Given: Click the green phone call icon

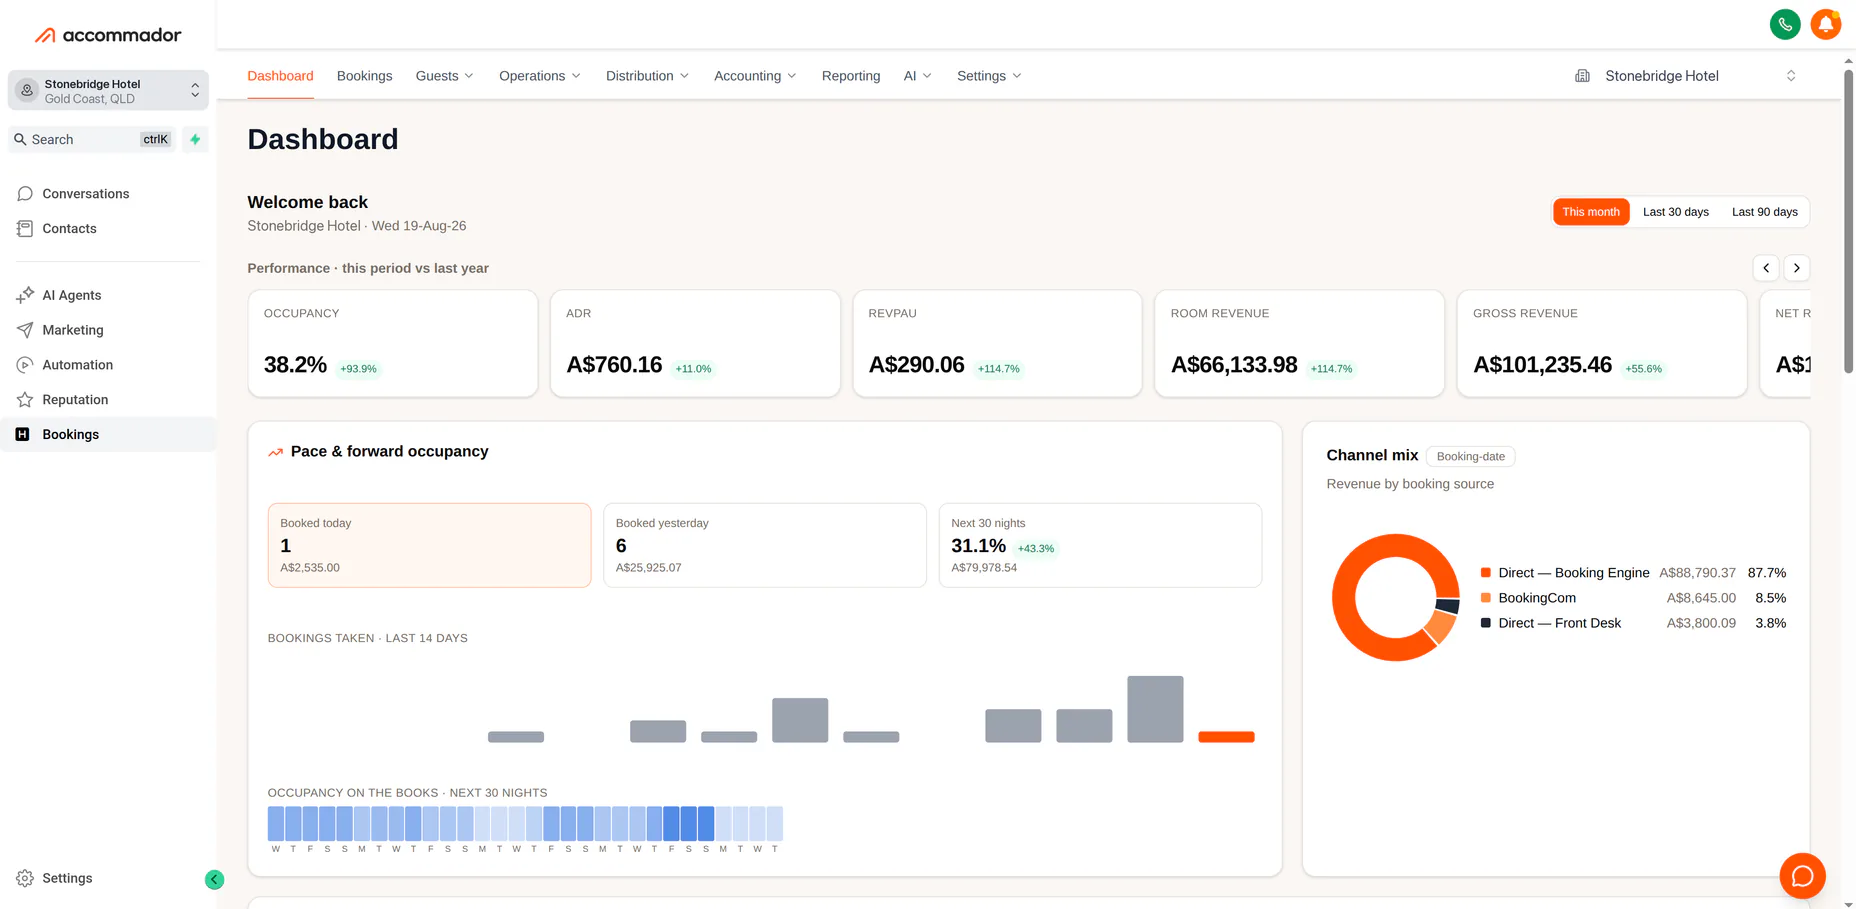Looking at the screenshot, I should point(1785,24).
